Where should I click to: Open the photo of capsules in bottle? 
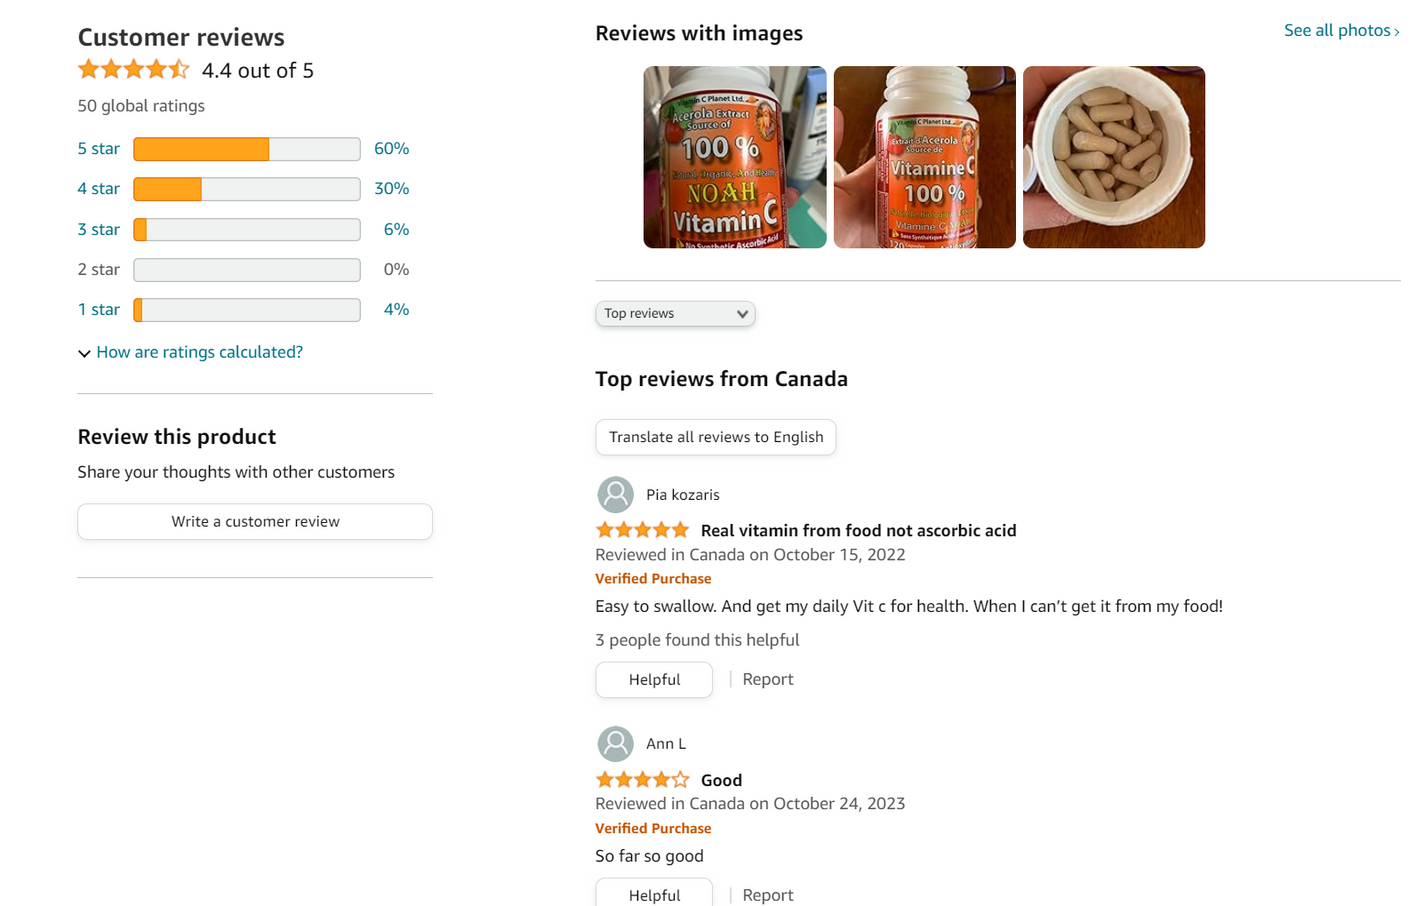(1113, 157)
